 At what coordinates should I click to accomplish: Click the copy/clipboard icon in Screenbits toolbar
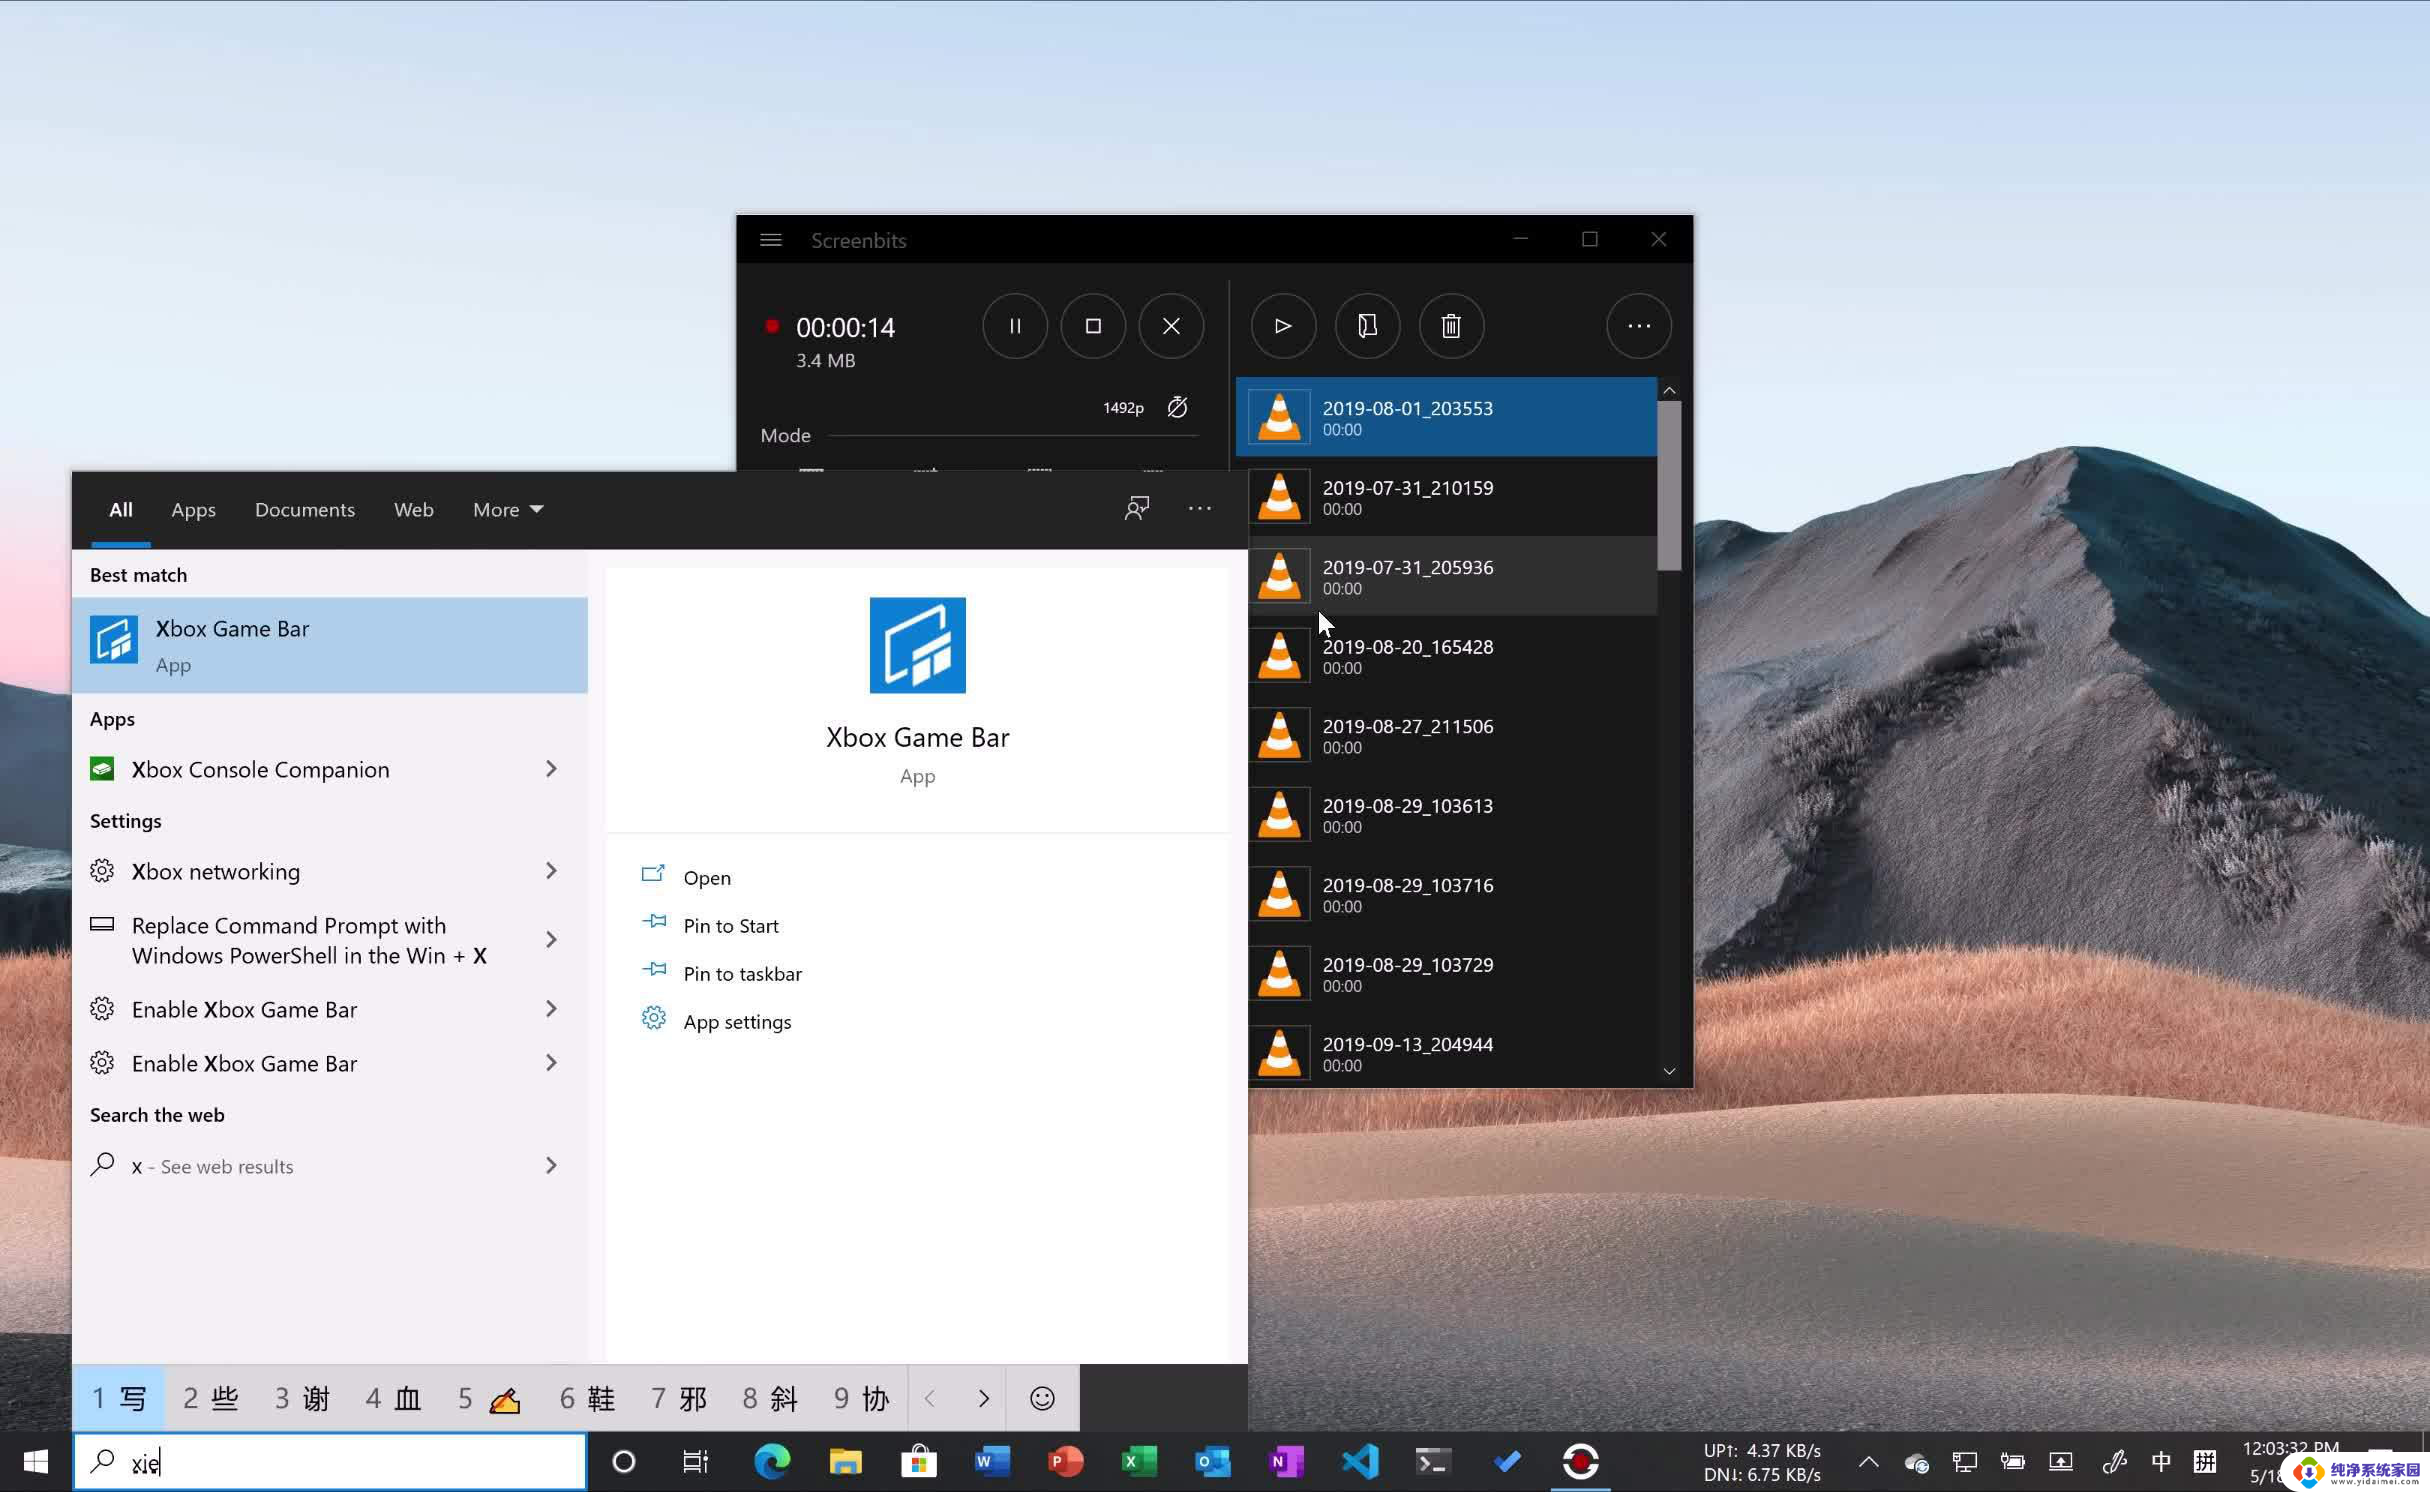[x=1366, y=326]
